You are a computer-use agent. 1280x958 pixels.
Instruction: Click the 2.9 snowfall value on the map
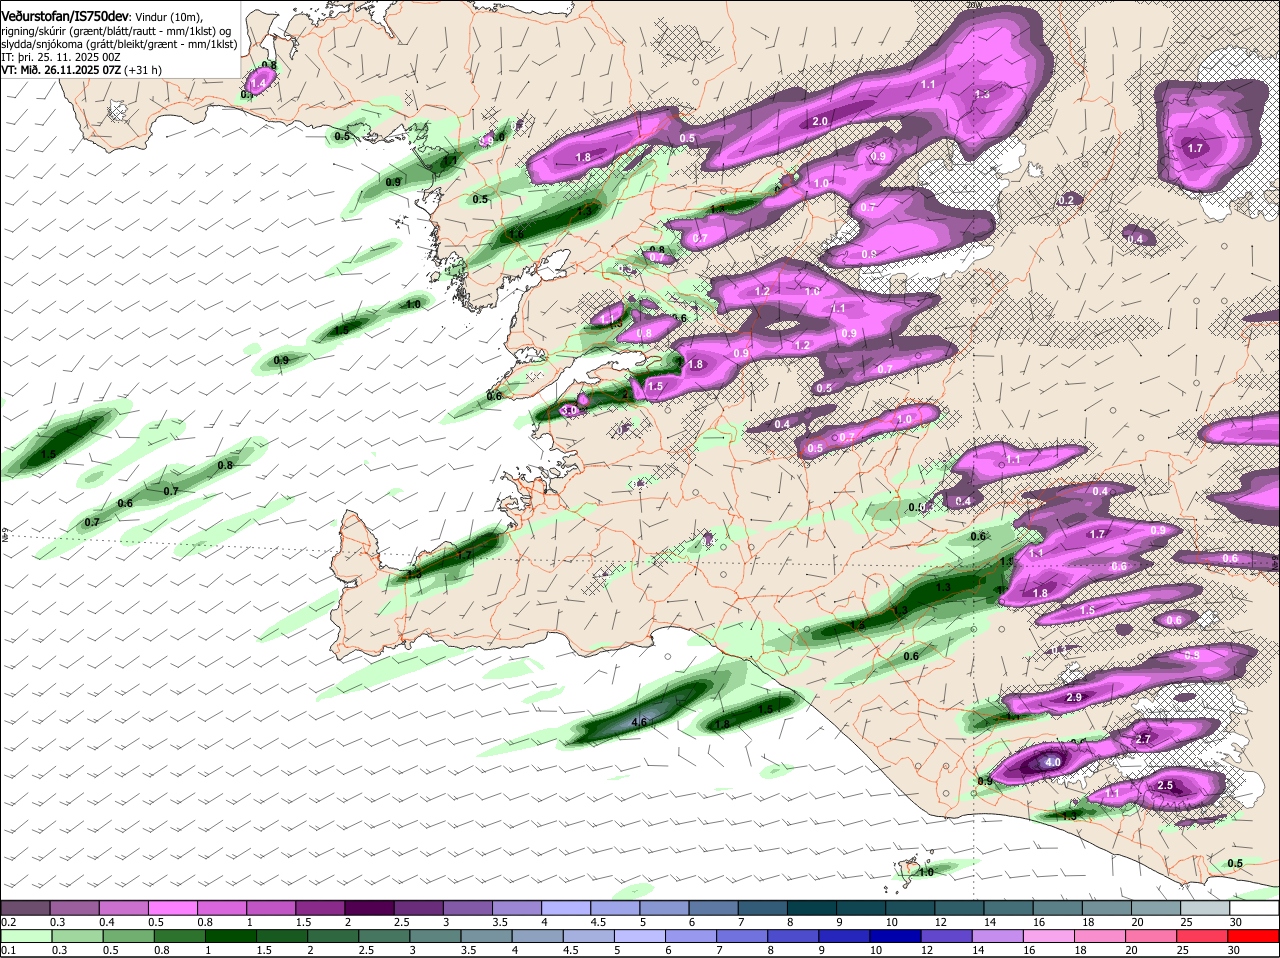pyautogui.click(x=1074, y=697)
